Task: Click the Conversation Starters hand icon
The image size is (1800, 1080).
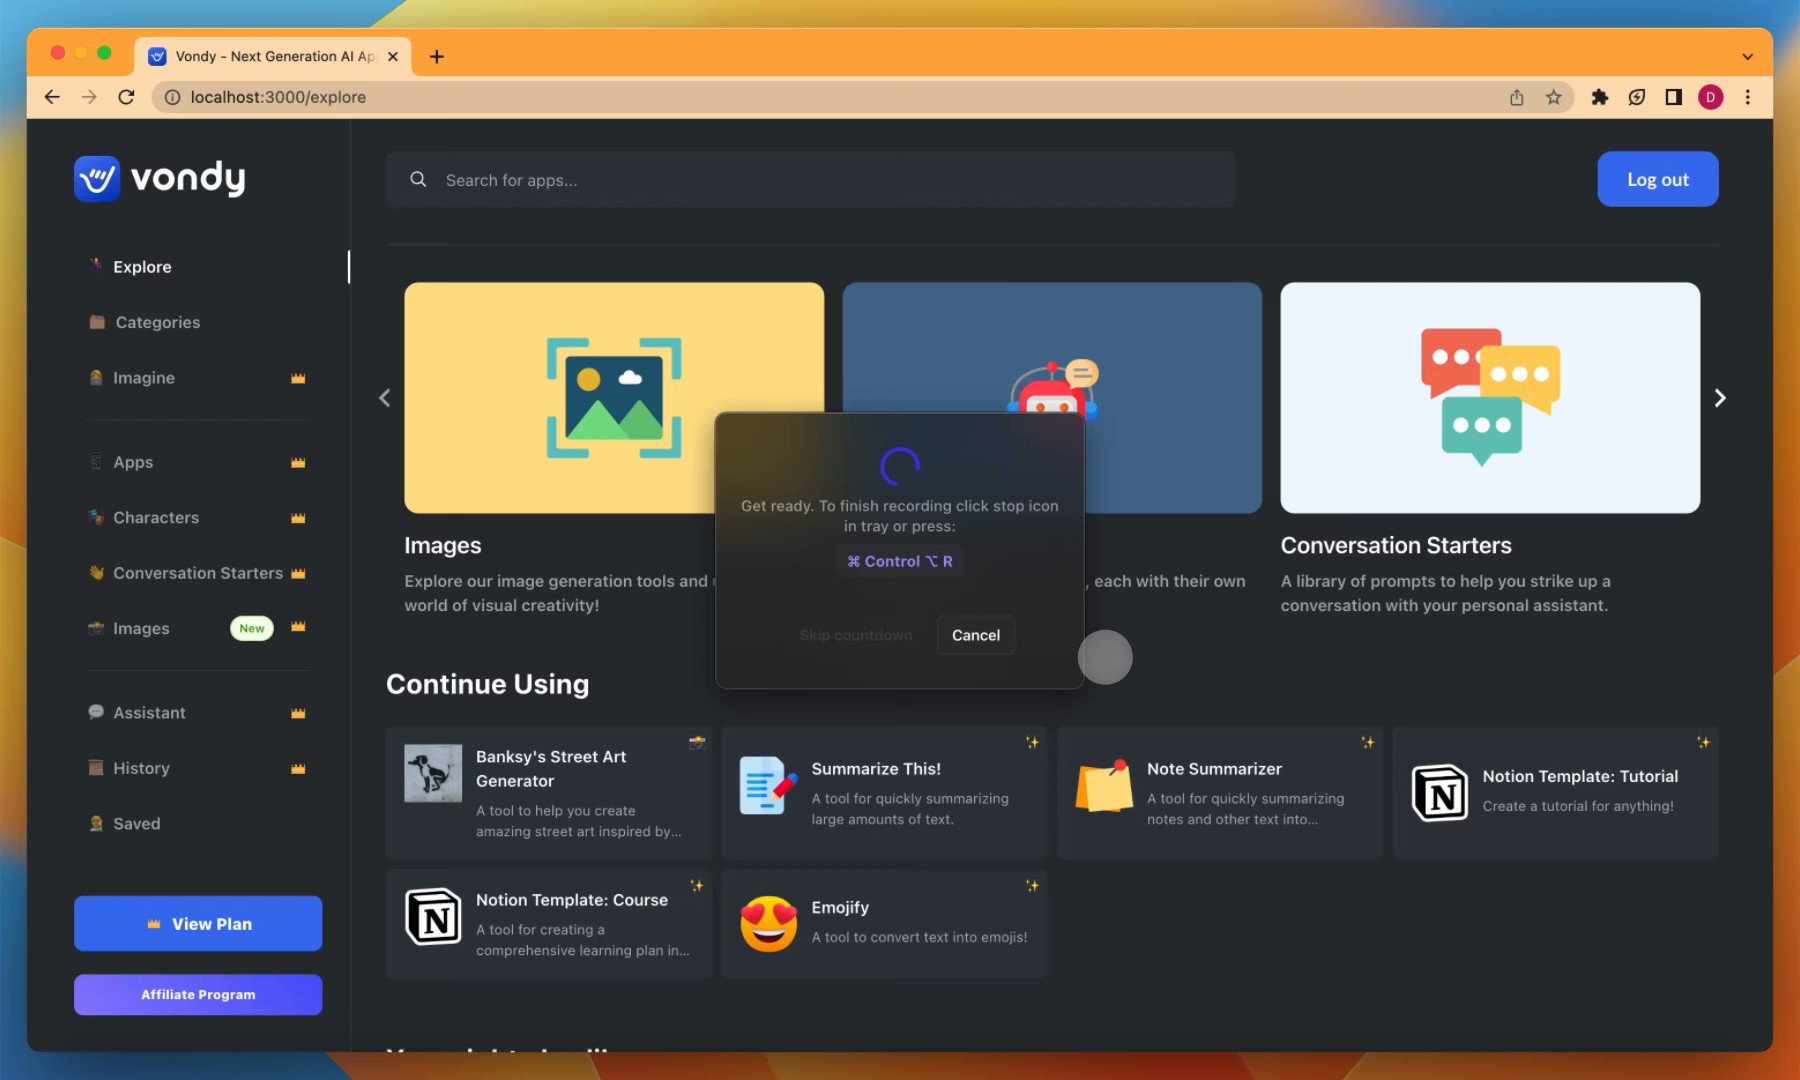Action: [x=96, y=573]
